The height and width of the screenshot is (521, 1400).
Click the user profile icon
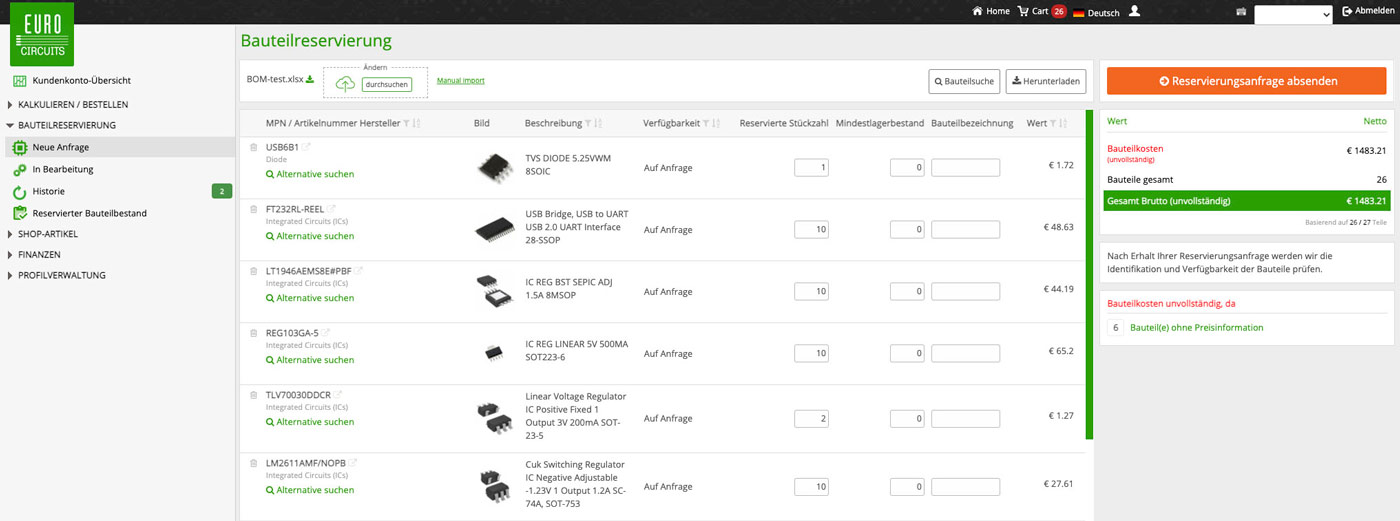(1134, 11)
